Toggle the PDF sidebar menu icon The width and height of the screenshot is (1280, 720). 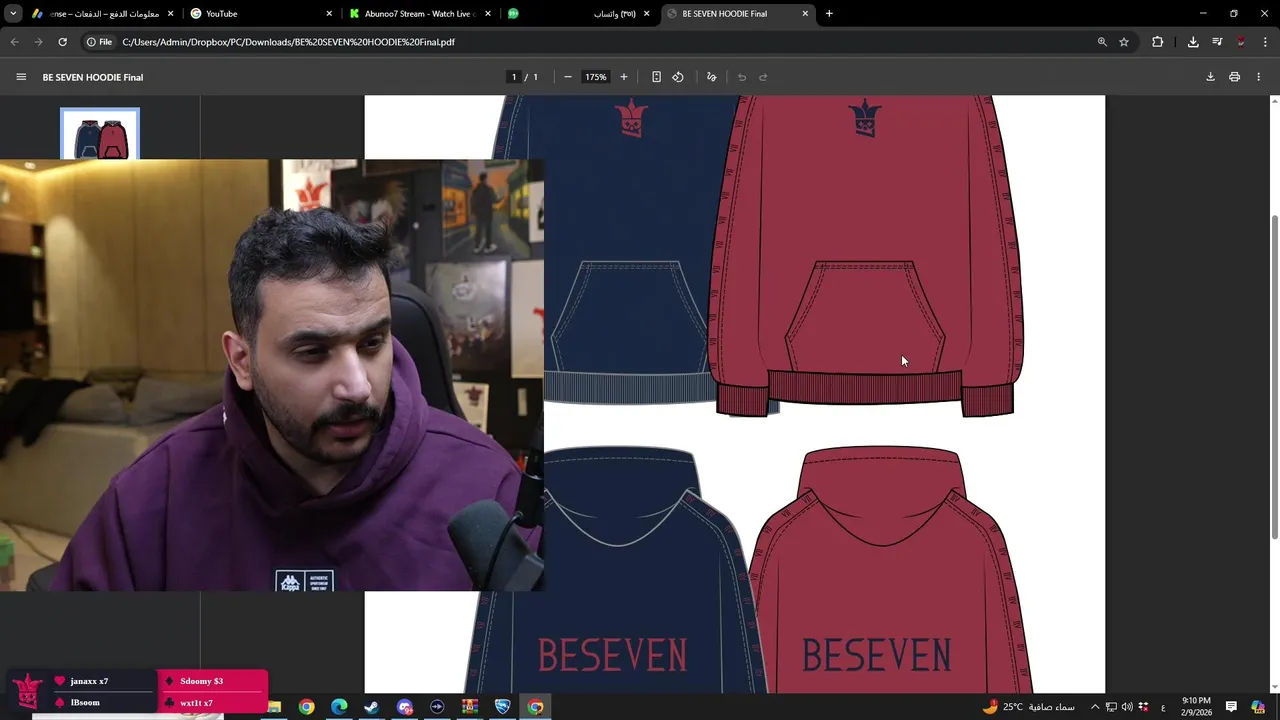(x=21, y=77)
